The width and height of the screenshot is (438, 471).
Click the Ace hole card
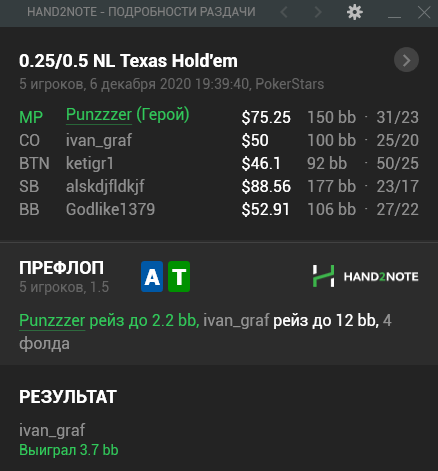click(152, 276)
